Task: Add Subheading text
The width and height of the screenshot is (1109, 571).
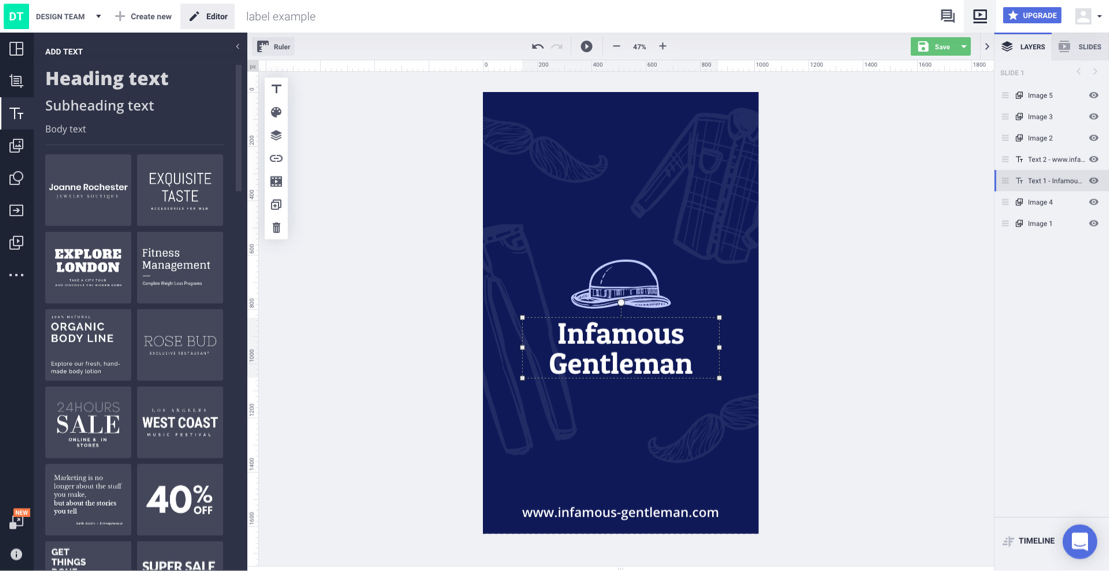Action: tap(100, 105)
